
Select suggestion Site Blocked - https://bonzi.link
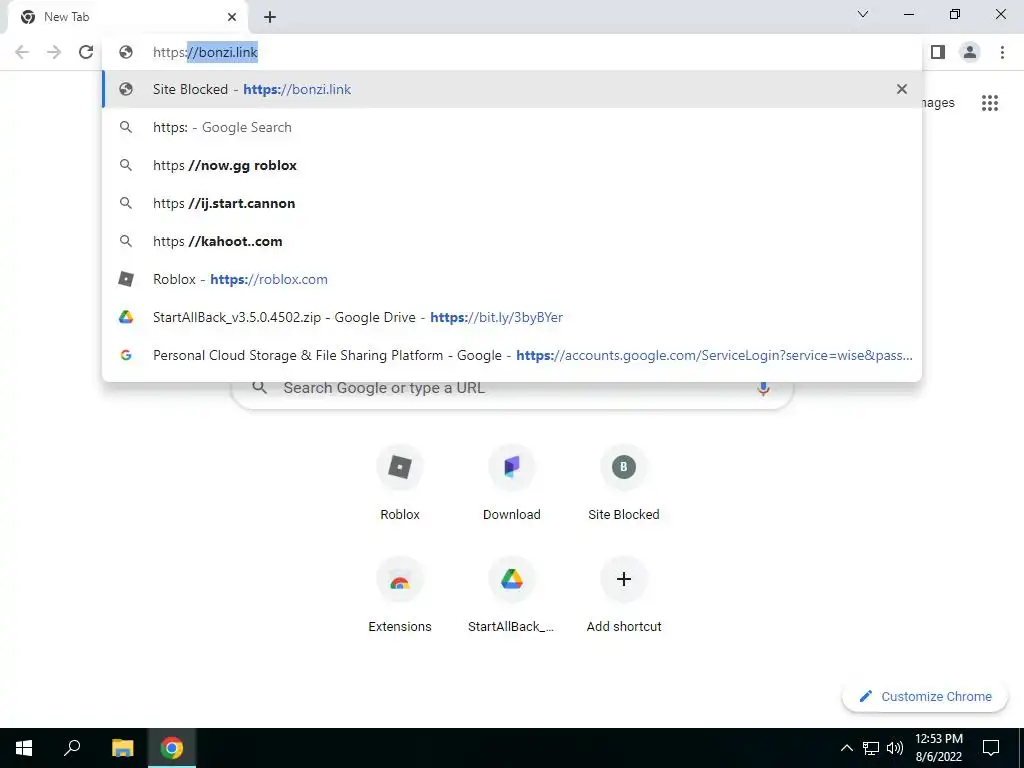[512, 89]
